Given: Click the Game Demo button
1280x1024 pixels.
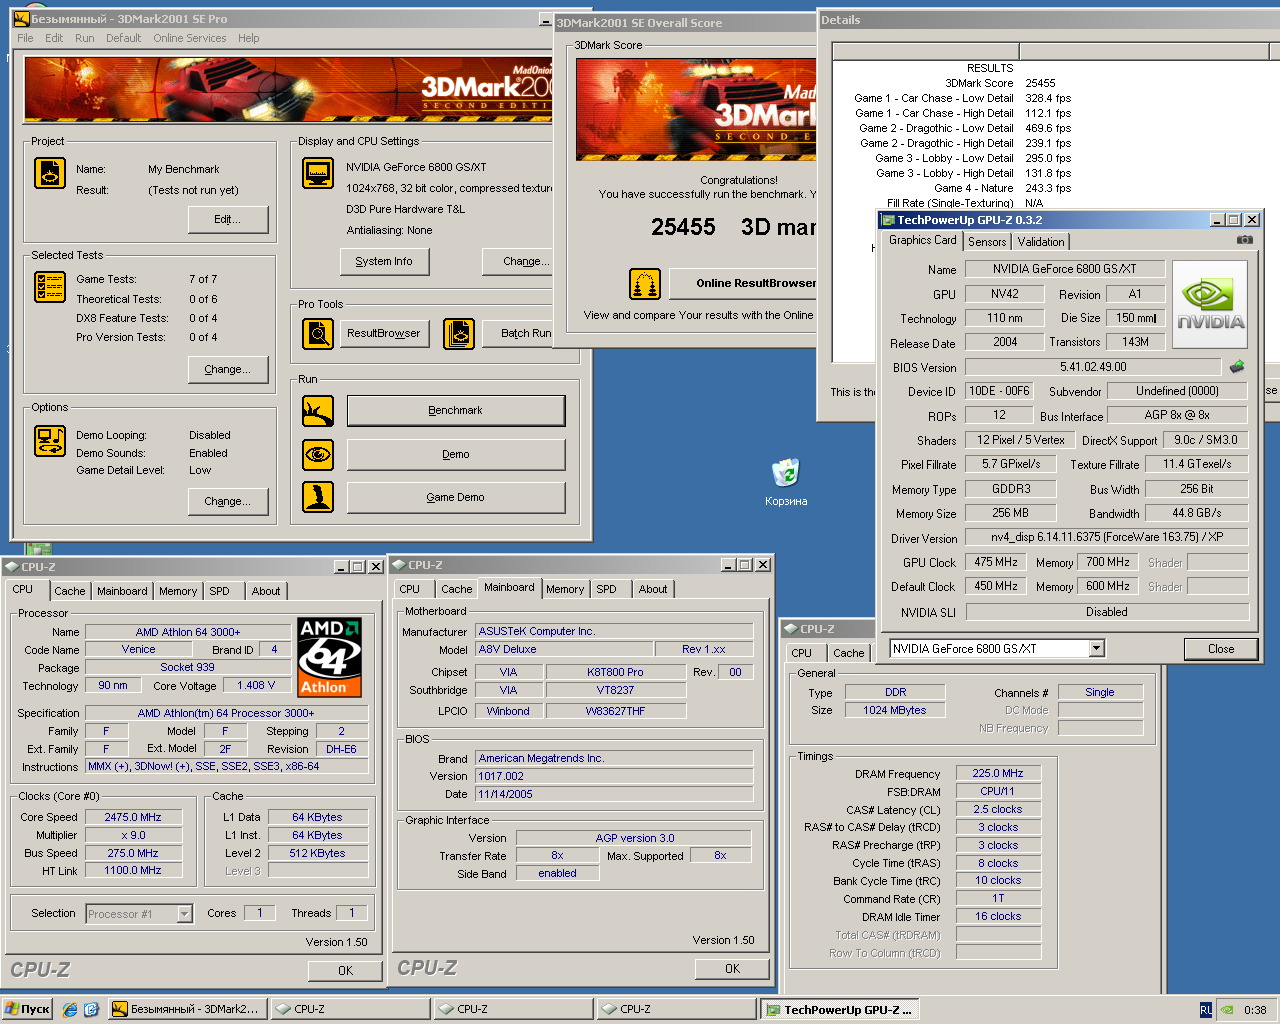Looking at the screenshot, I should [456, 498].
